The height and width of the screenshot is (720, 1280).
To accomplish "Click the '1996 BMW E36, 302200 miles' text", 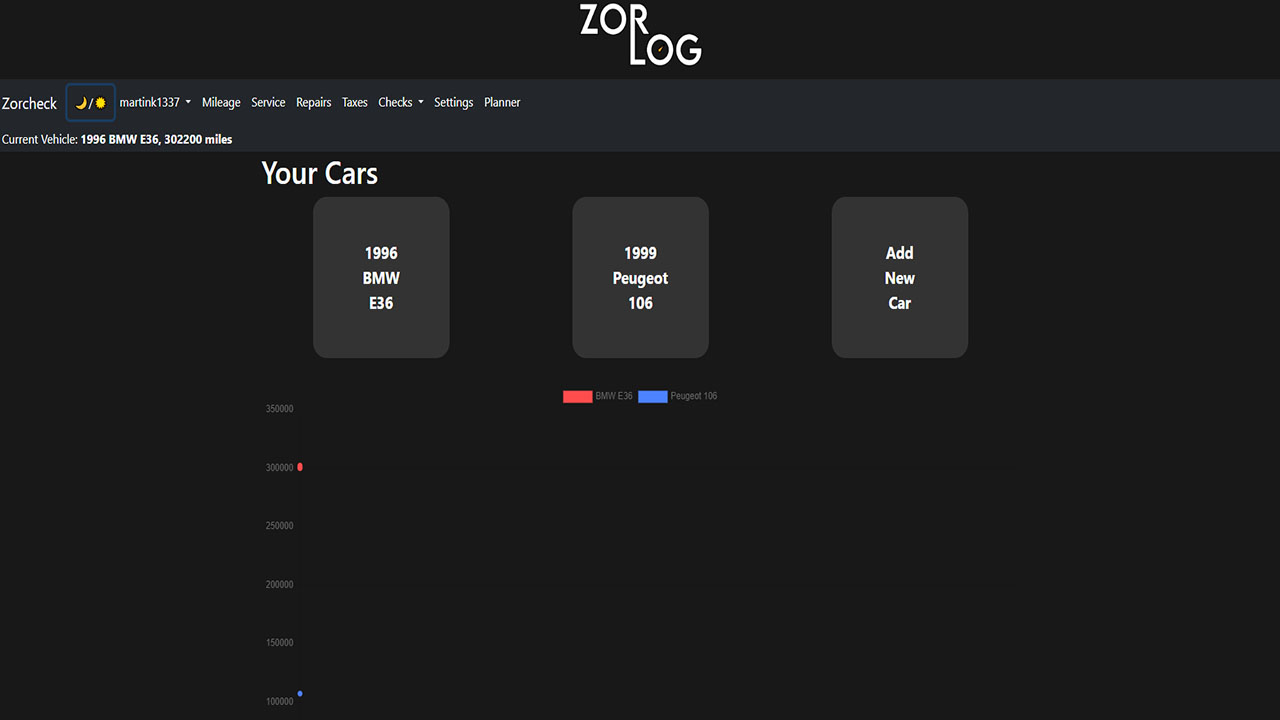I will click(x=156, y=139).
